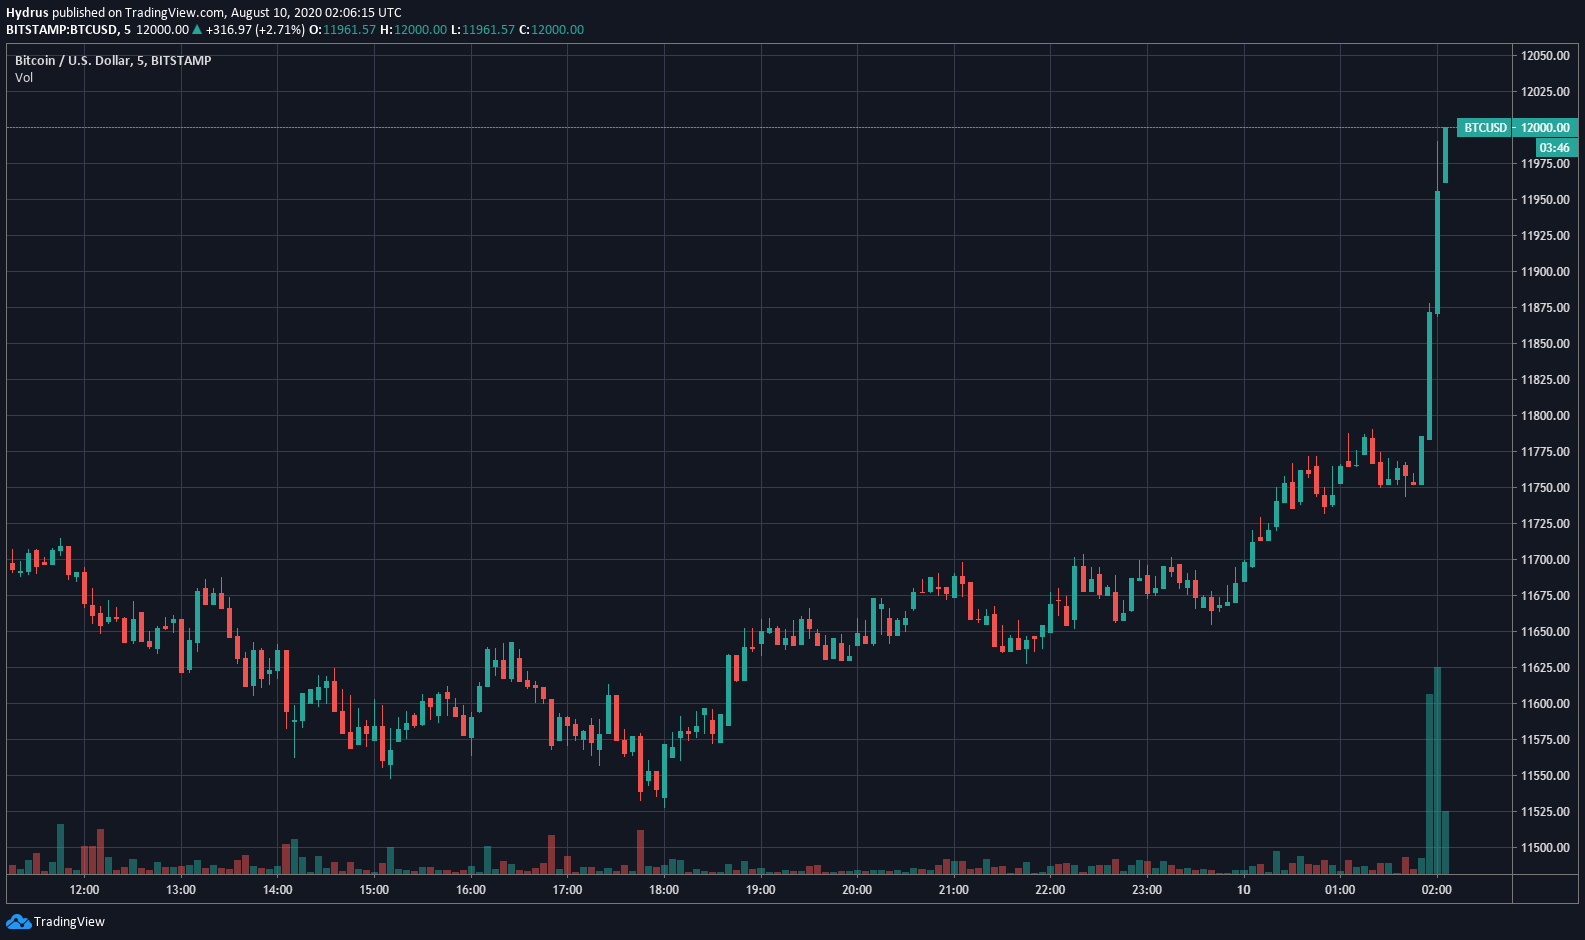The width and height of the screenshot is (1585, 940).
Task: Click the tallest green volume bar
Action: point(1437,770)
